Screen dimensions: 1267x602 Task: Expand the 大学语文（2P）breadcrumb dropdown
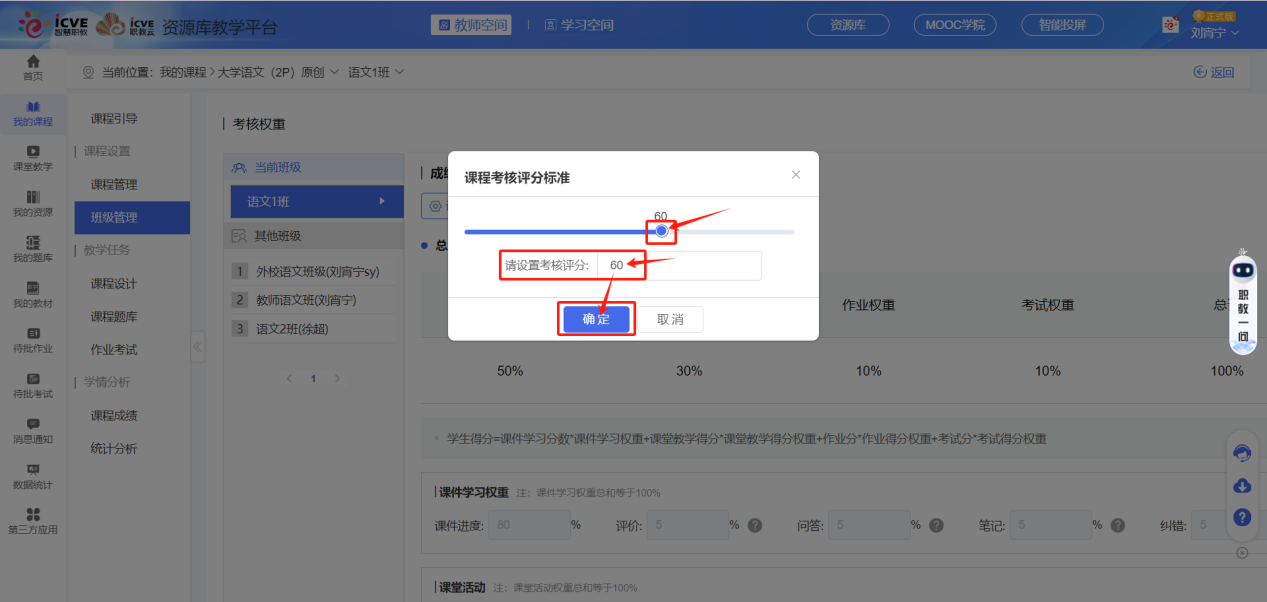[x=334, y=71]
